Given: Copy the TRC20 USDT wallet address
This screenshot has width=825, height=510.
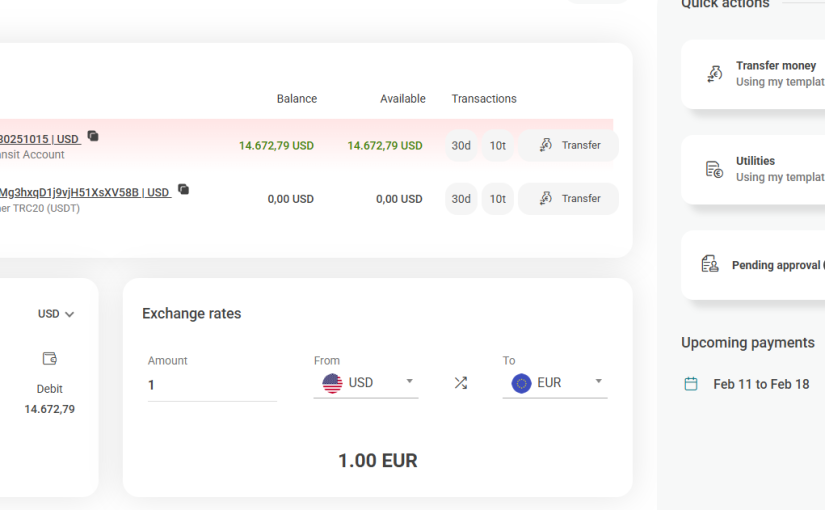Looking at the screenshot, I should (x=183, y=189).
